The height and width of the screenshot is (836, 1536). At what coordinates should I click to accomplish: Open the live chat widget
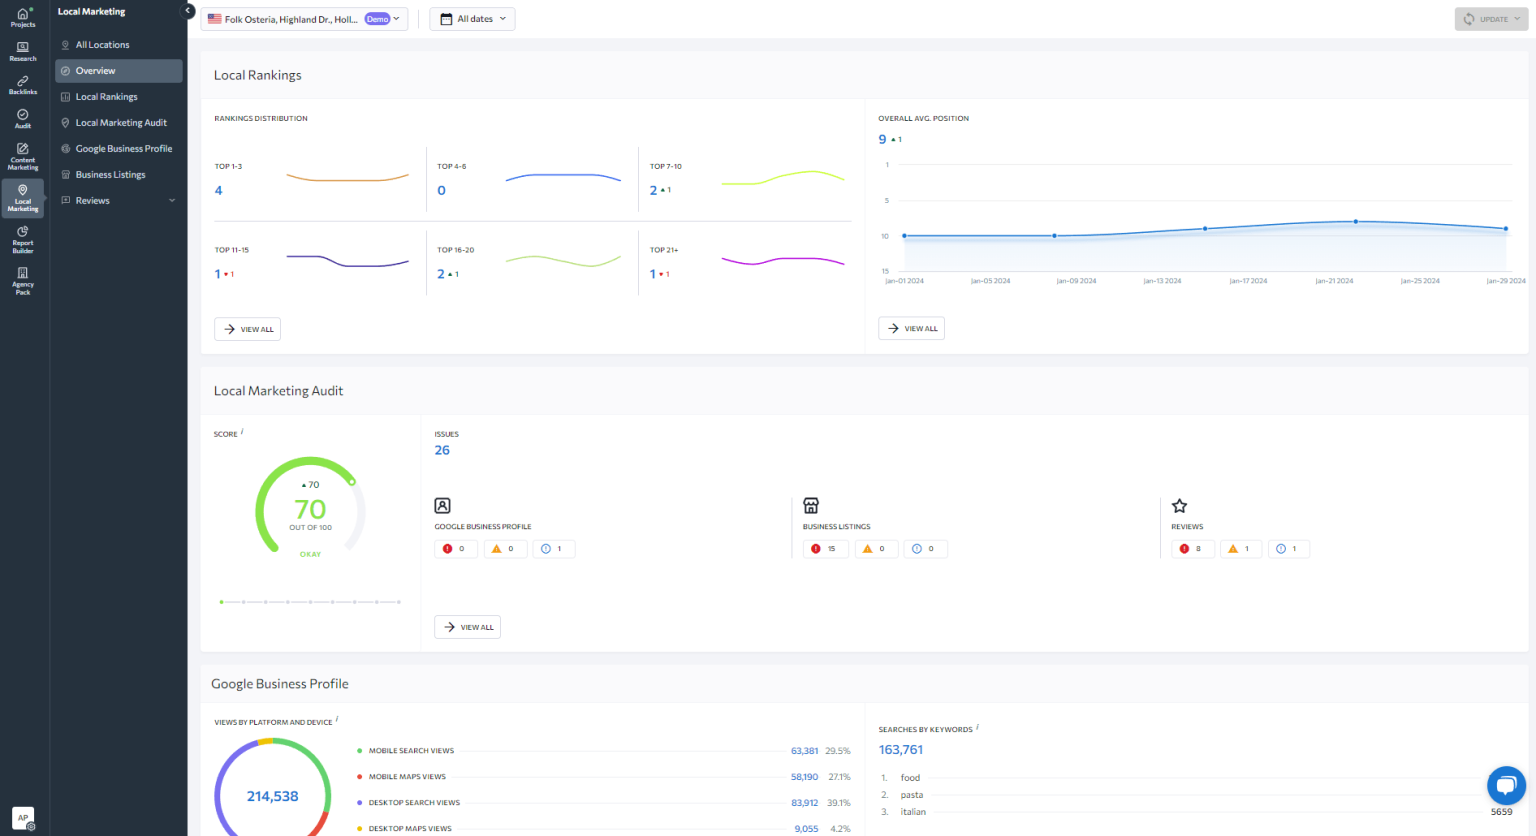pos(1506,785)
